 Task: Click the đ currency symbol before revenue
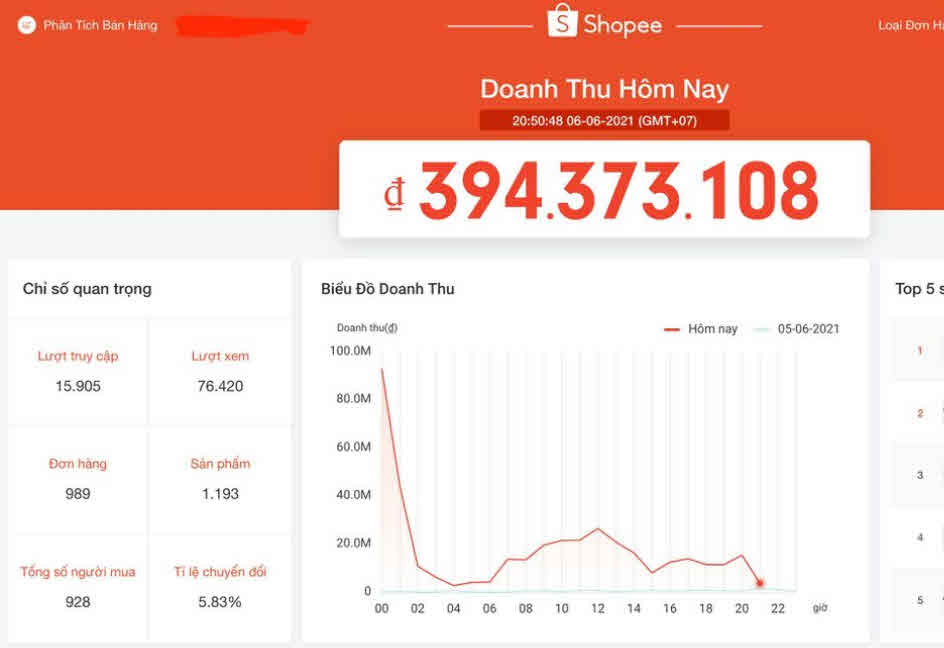pos(395,192)
